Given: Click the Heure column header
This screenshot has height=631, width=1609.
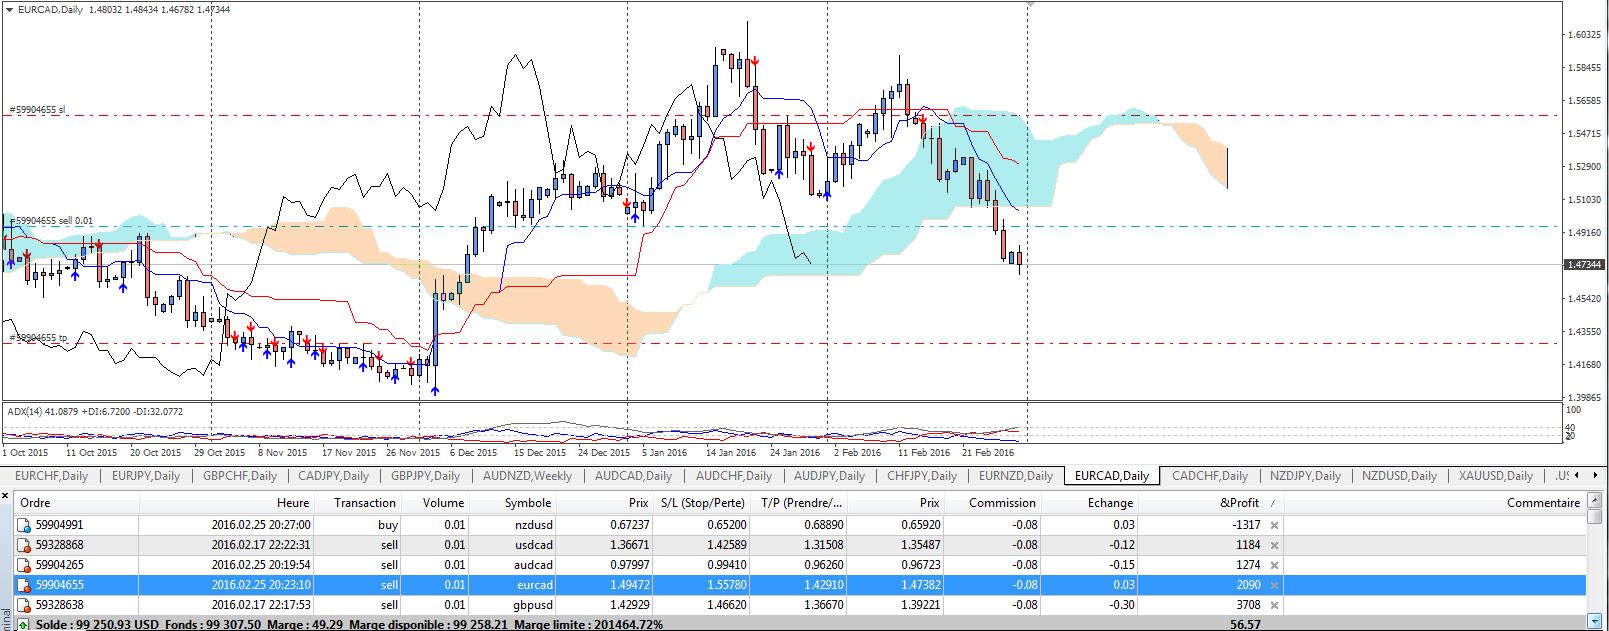Looking at the screenshot, I should pos(293,503).
